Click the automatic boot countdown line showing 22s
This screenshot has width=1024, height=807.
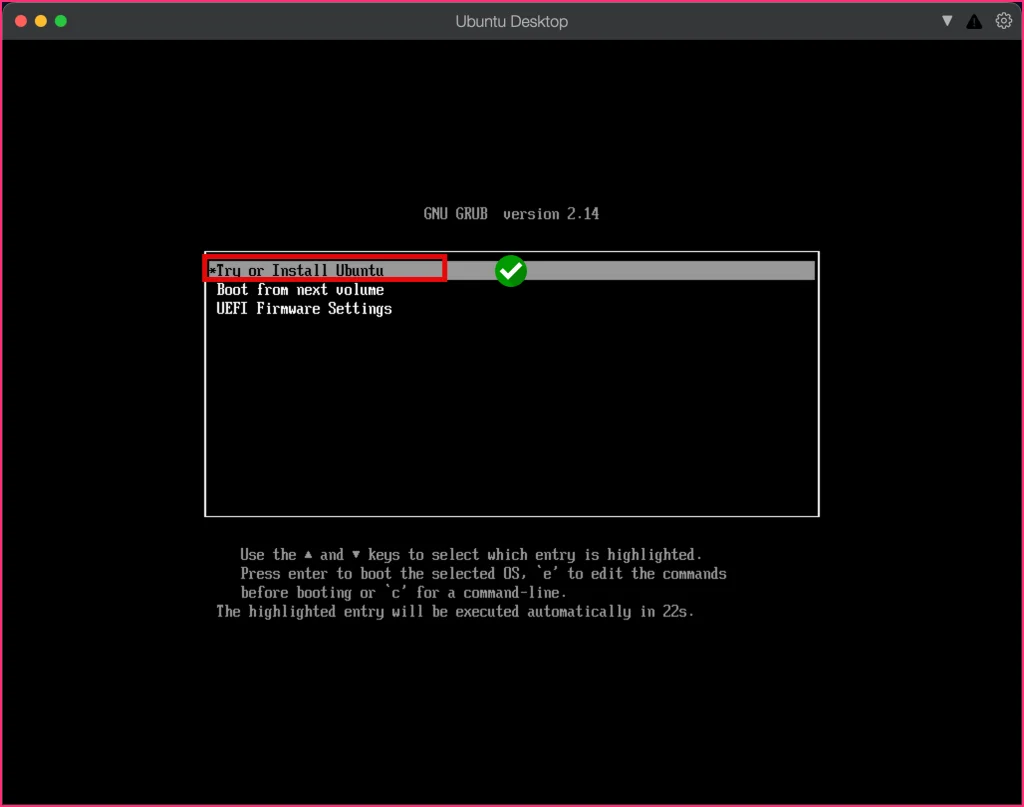coord(455,611)
